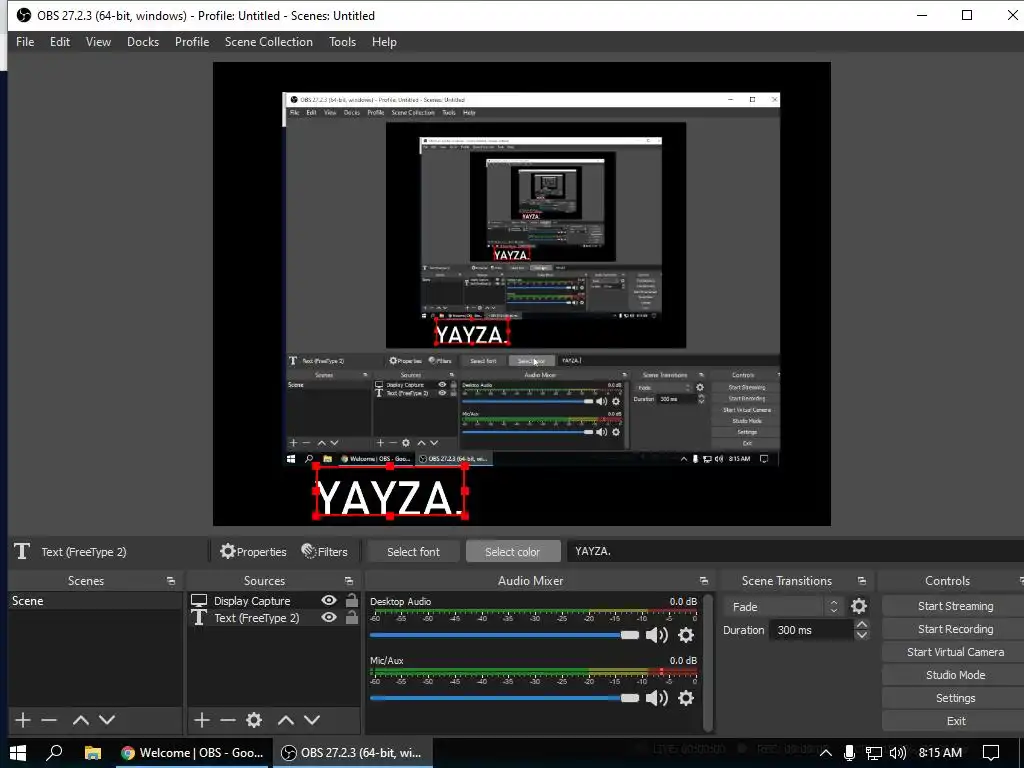The image size is (1024, 768).
Task: Click Select font button
Action: coord(413,552)
